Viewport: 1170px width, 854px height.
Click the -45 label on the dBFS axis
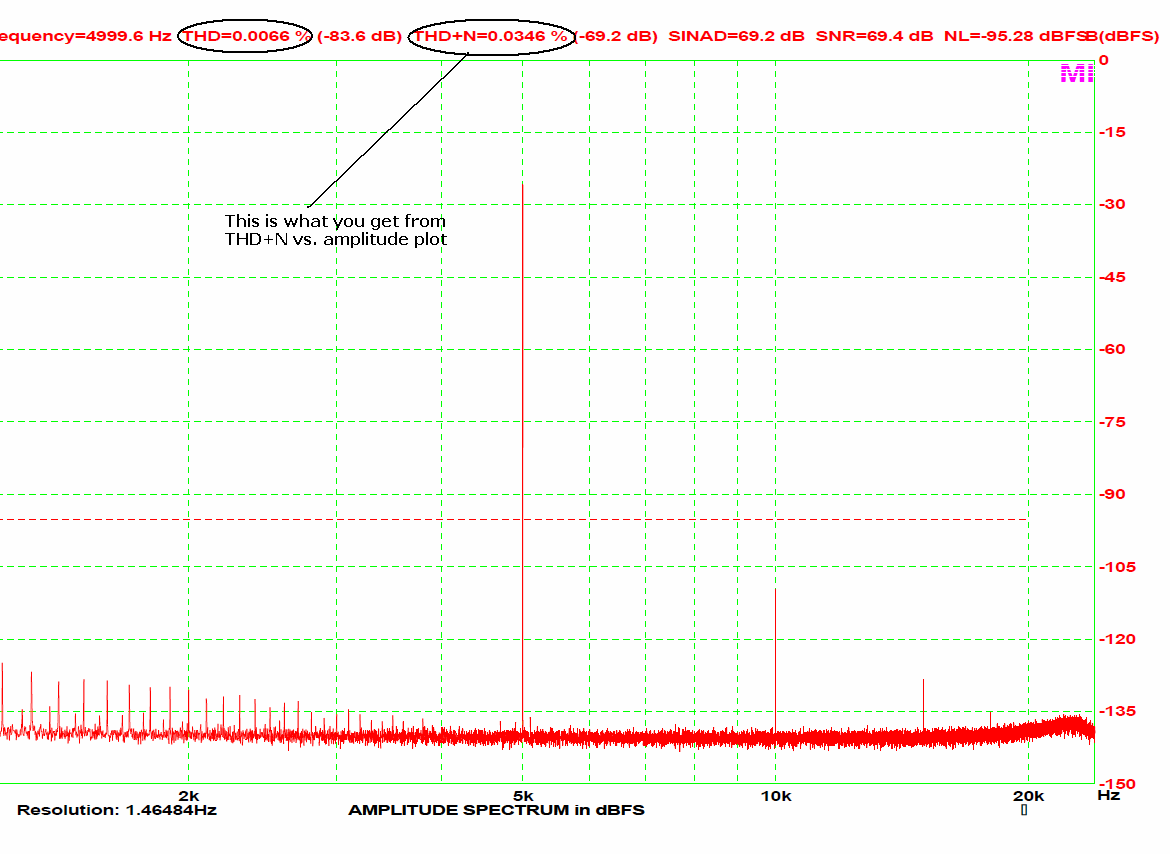tap(1113, 277)
